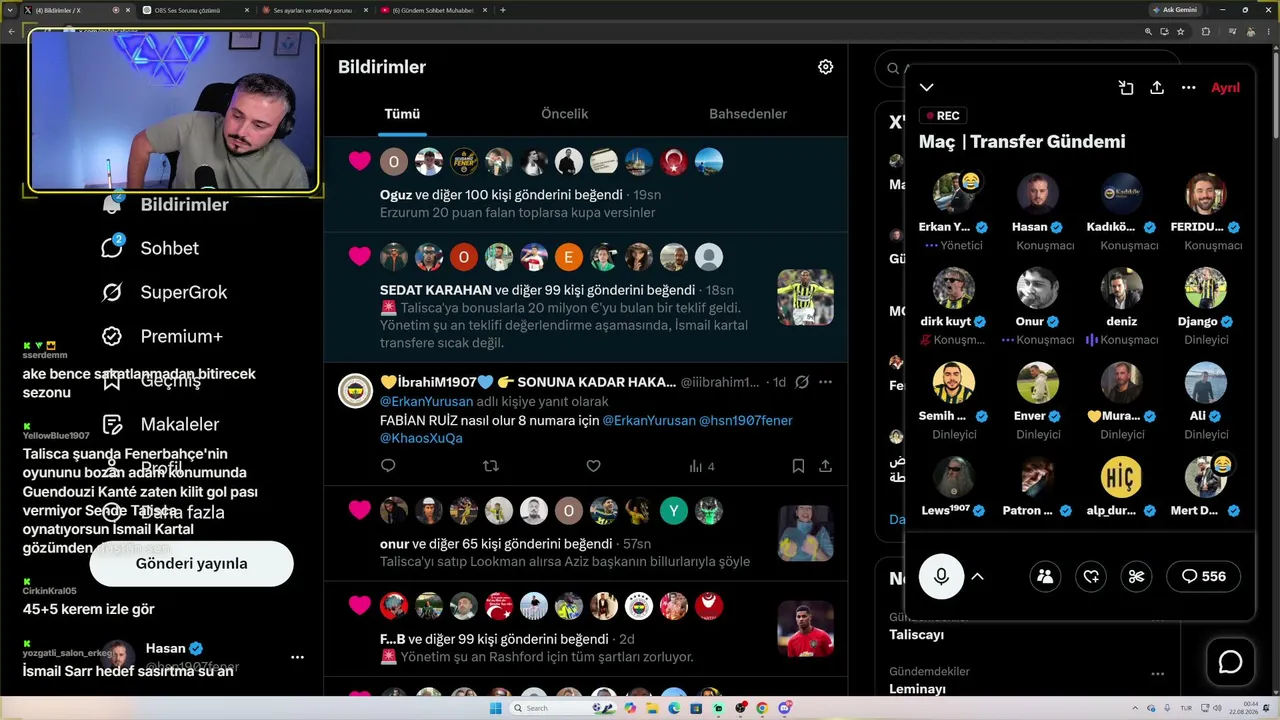Select deniz speaker avatar in Space

[x=1122, y=288]
